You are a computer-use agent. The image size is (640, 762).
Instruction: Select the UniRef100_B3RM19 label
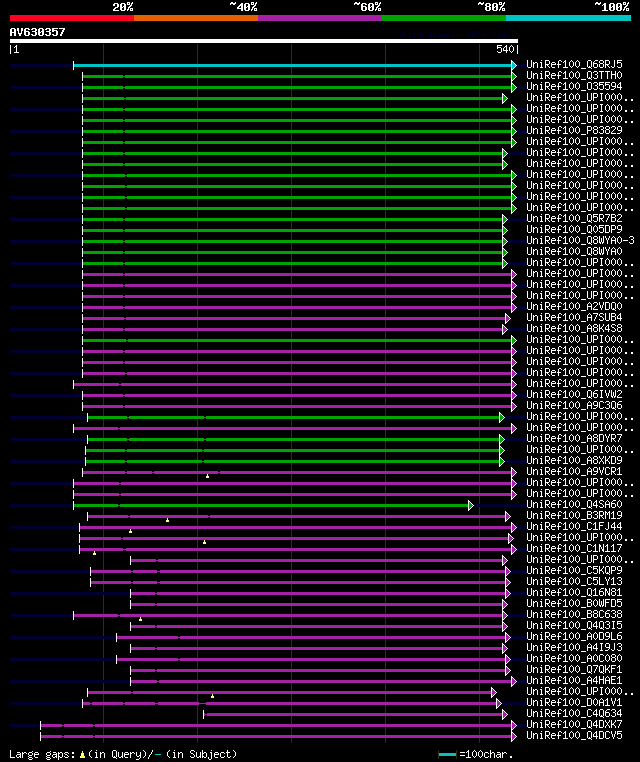click(x=574, y=515)
